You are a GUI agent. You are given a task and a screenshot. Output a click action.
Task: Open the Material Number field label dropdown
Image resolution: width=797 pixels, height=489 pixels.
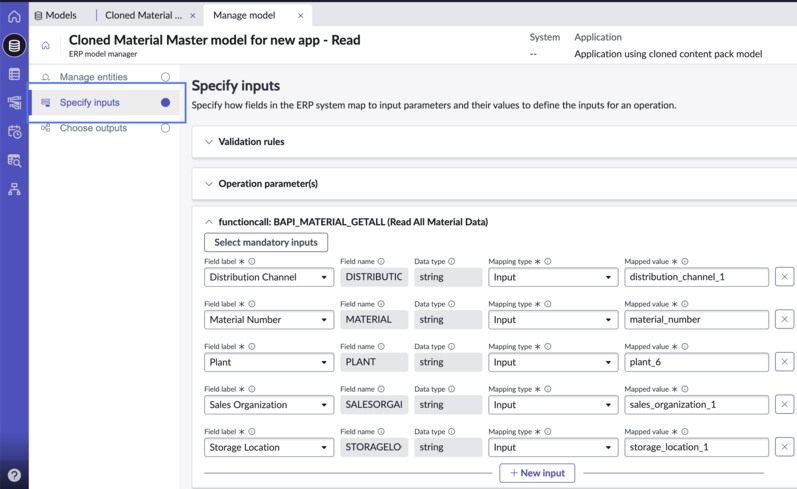click(269, 319)
